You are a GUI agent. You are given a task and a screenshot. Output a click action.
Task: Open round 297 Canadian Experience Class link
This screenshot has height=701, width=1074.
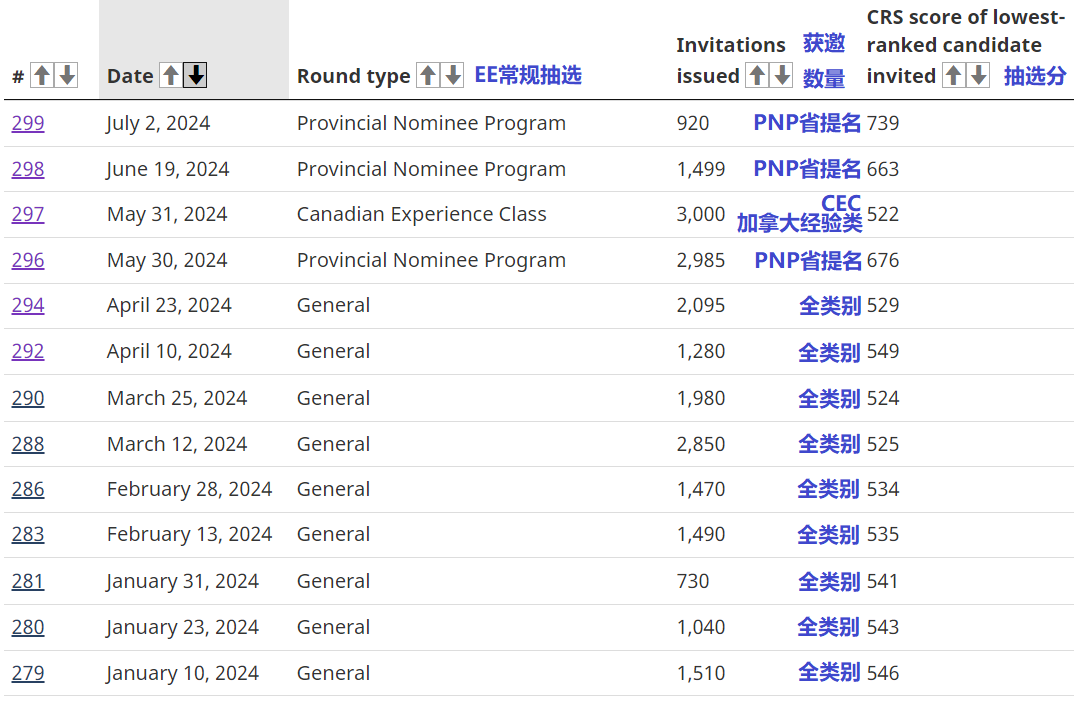point(28,214)
